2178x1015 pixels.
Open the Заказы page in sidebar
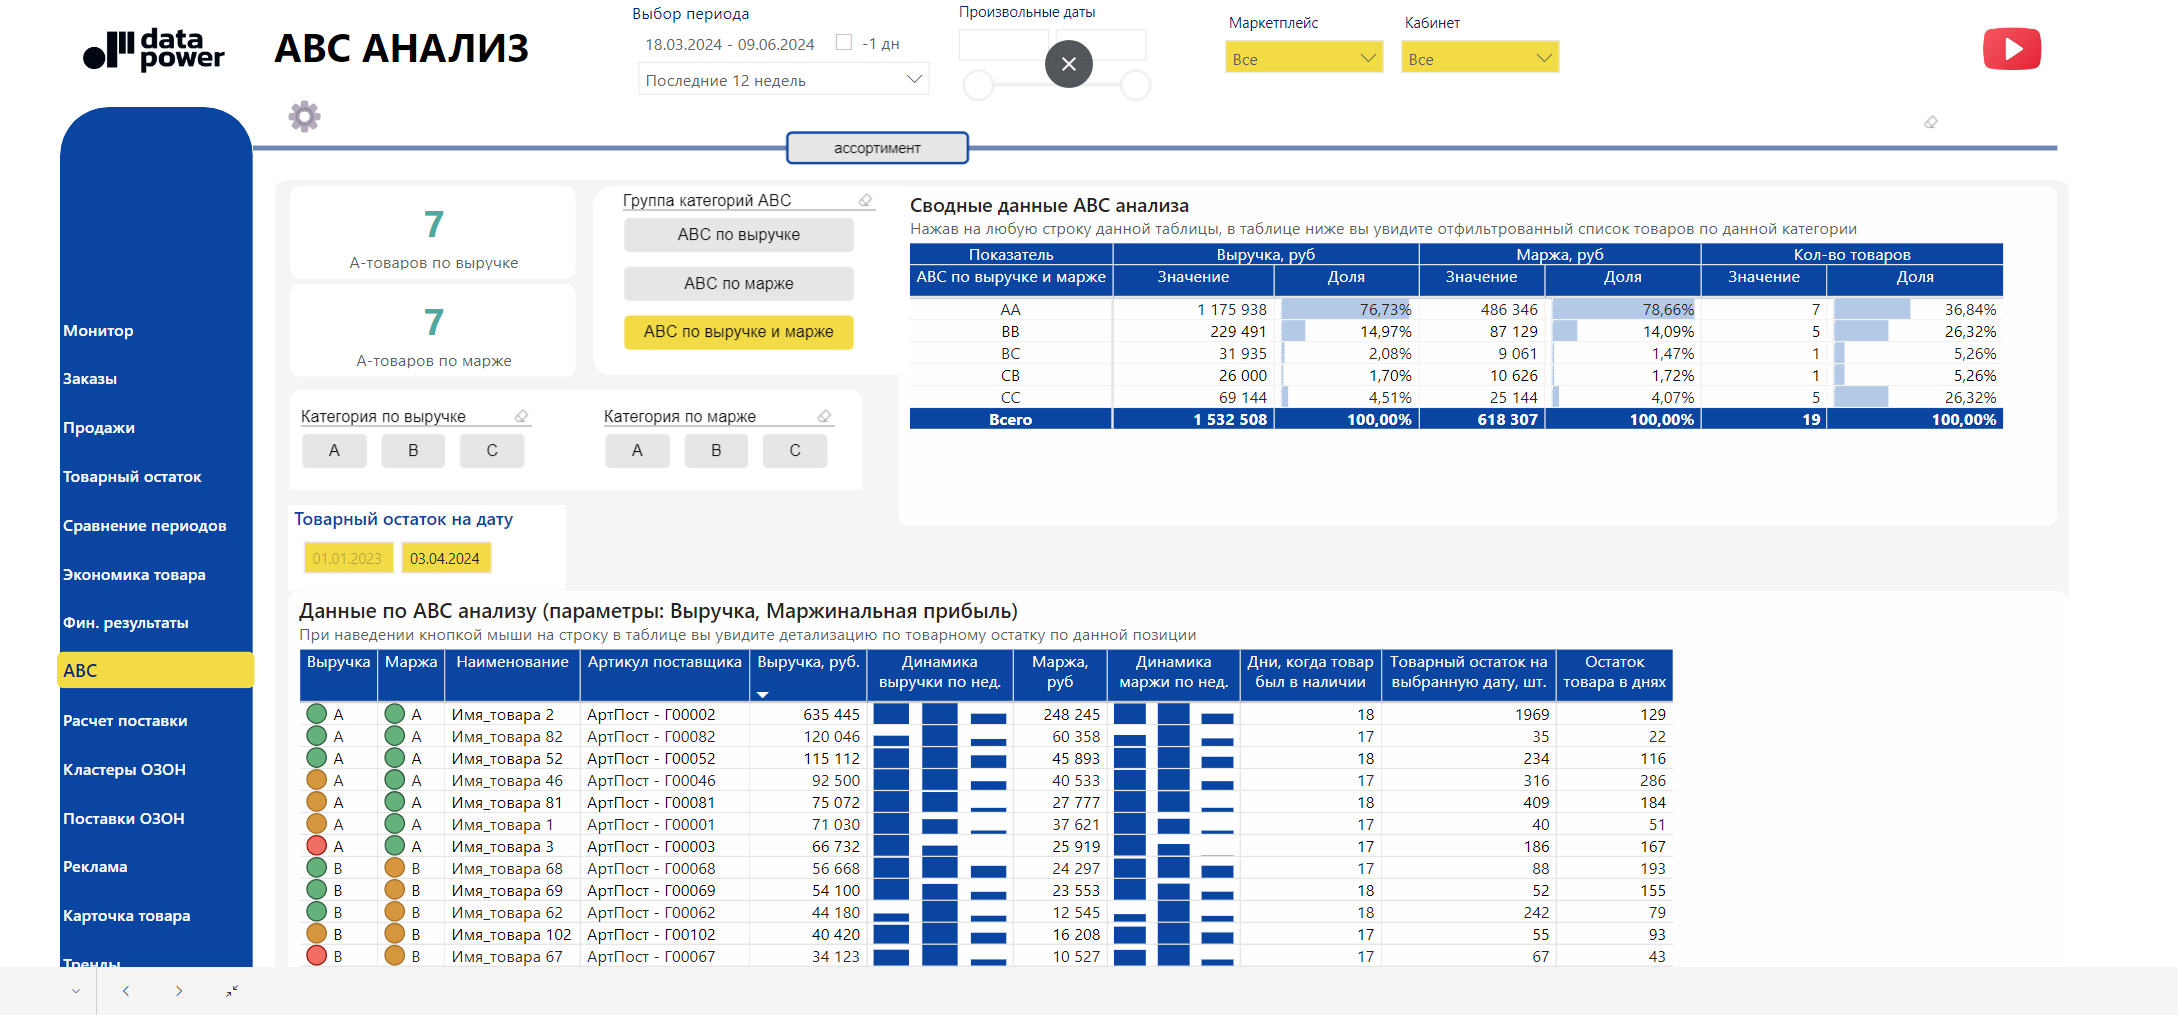[x=90, y=379]
